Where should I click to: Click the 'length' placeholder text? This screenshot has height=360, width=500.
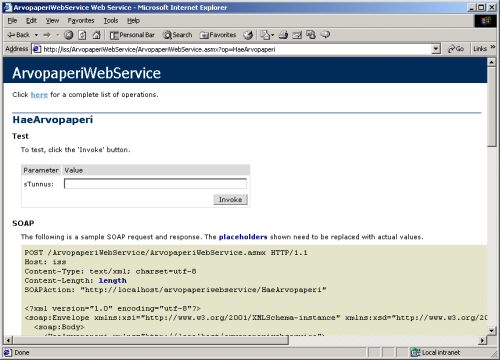(113, 281)
